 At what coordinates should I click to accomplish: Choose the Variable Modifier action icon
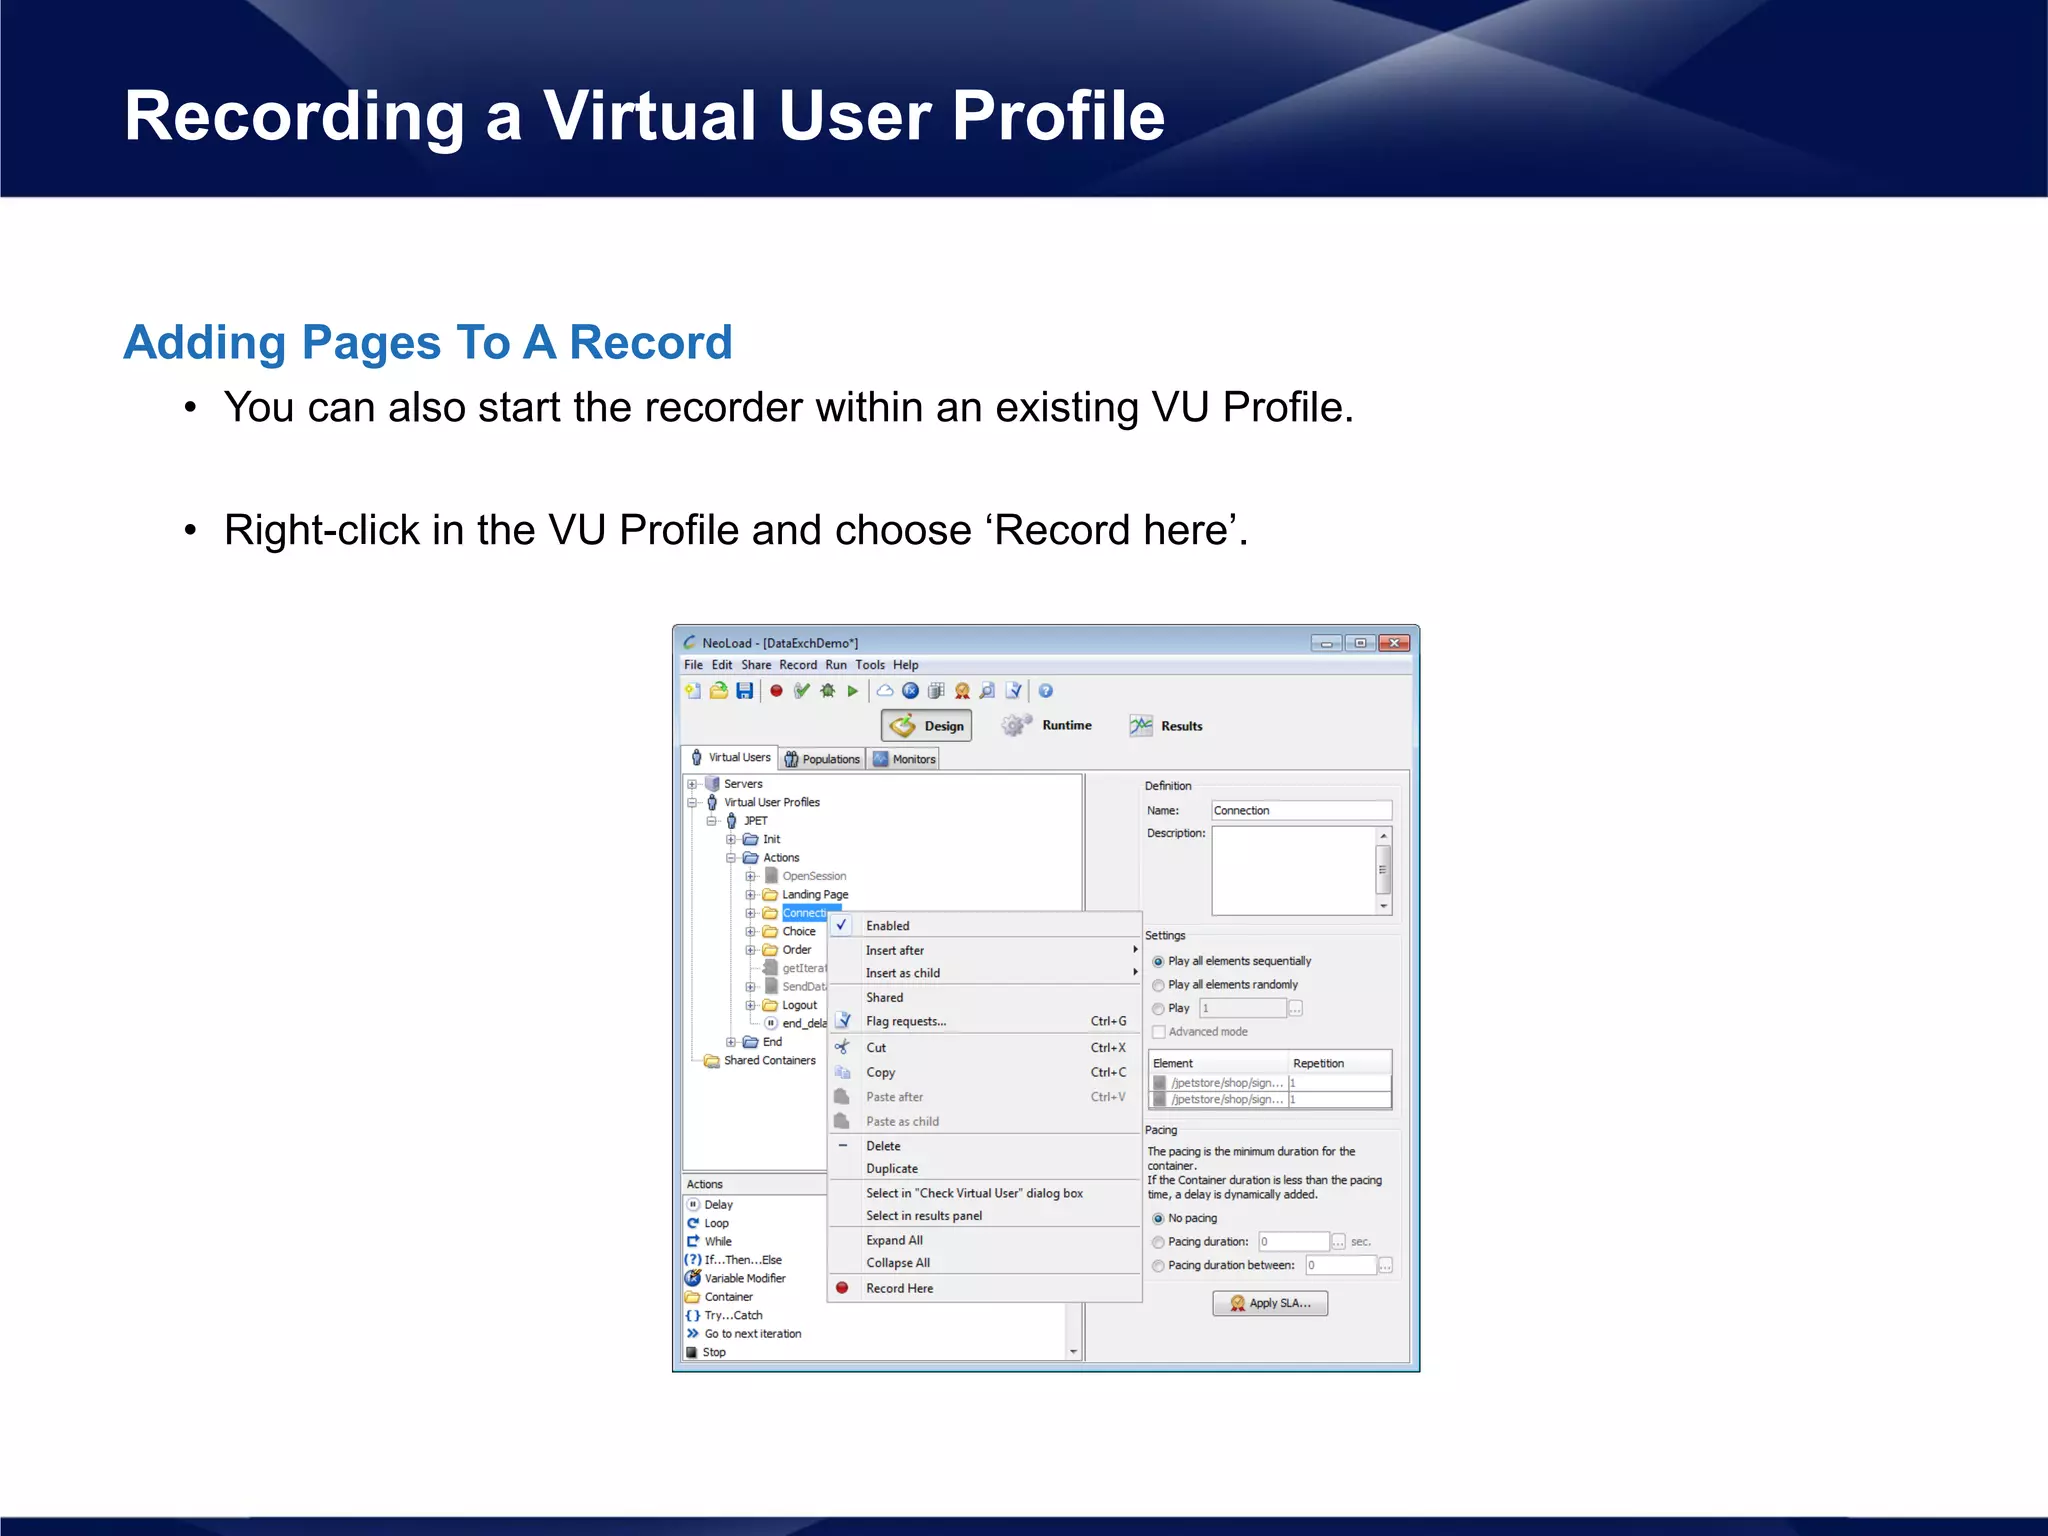click(x=693, y=1278)
